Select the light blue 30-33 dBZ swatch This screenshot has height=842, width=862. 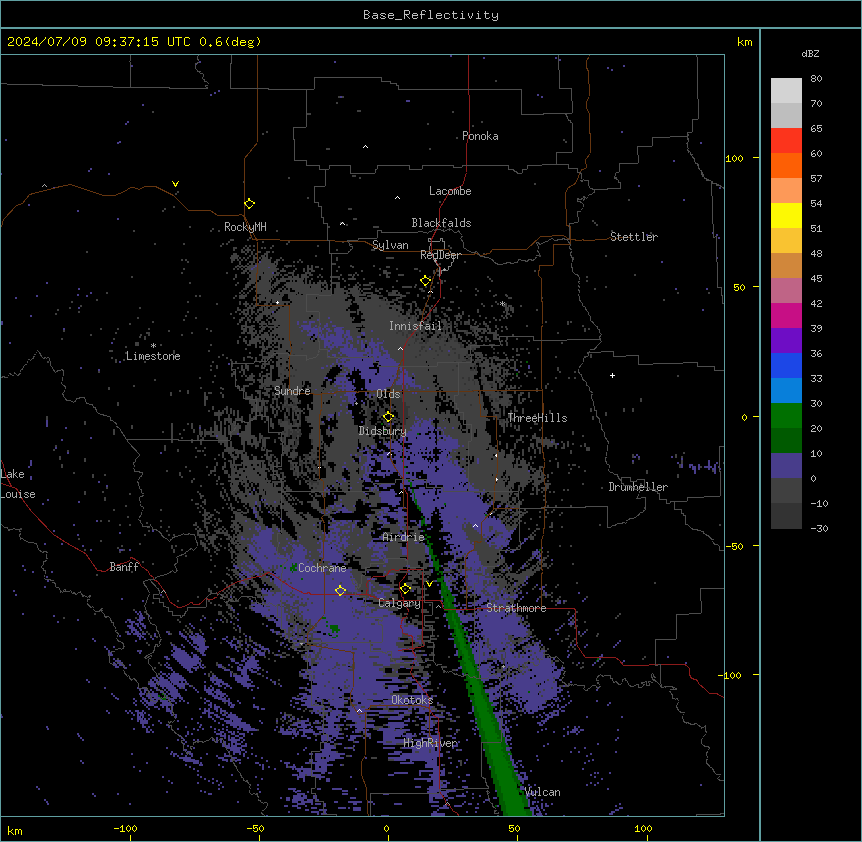click(x=786, y=391)
